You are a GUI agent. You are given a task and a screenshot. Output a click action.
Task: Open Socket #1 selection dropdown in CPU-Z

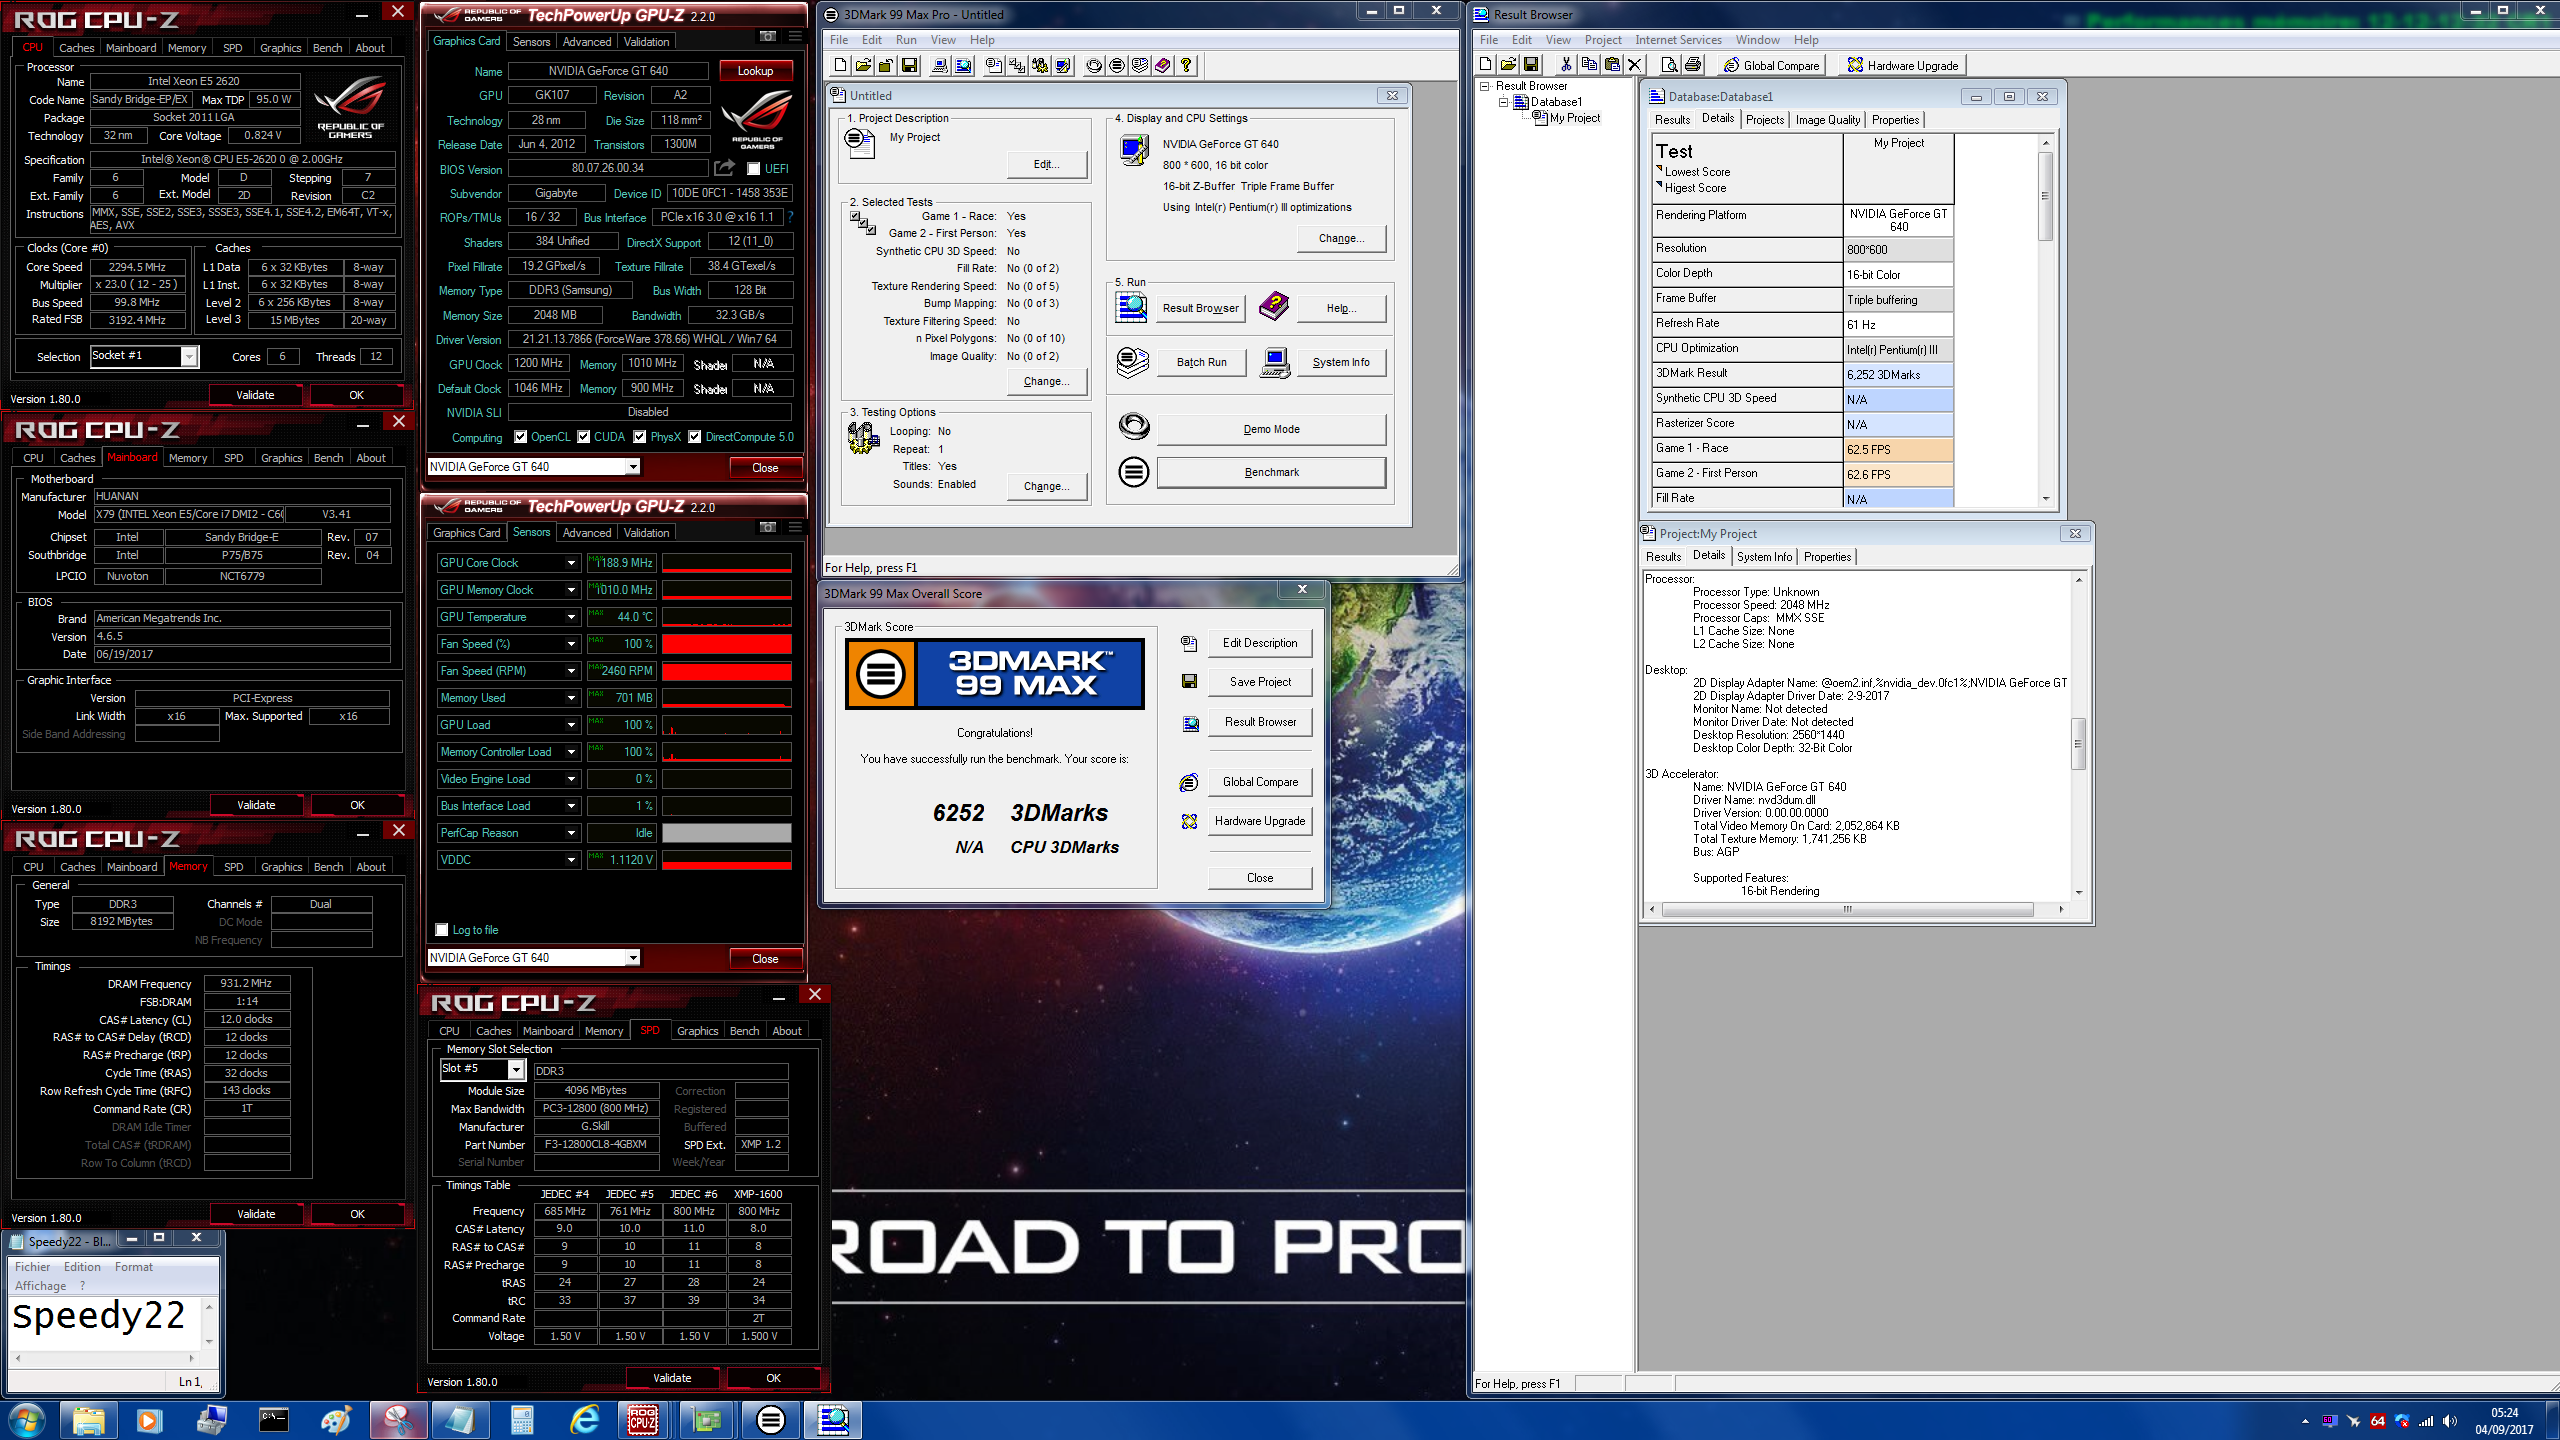pos(189,356)
